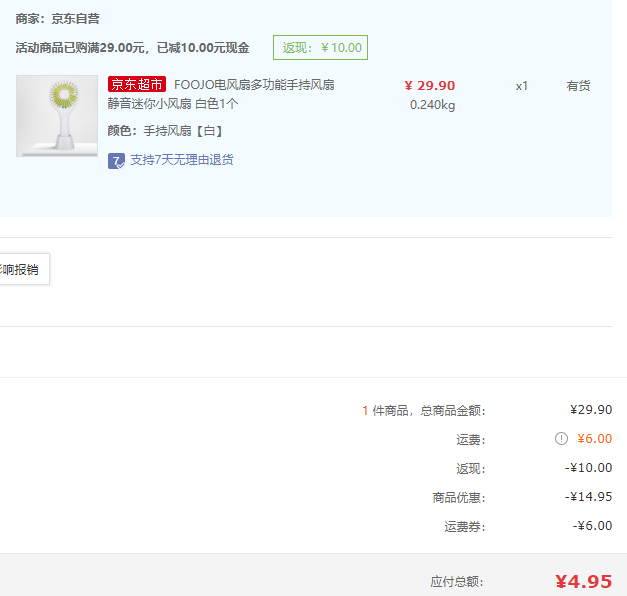Select the 0.240kg weight text
Image resolution: width=627 pixels, height=596 pixels.
coord(432,105)
